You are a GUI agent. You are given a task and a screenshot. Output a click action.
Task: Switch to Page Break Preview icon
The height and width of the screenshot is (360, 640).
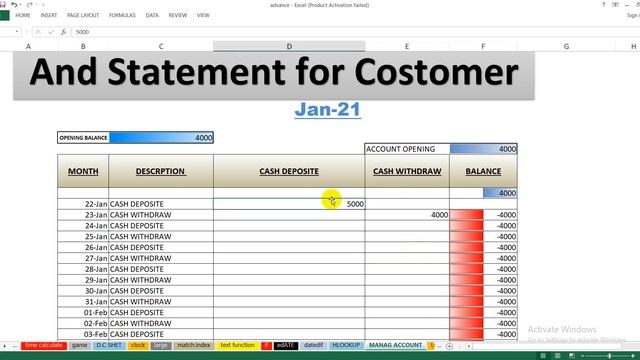[572, 356]
